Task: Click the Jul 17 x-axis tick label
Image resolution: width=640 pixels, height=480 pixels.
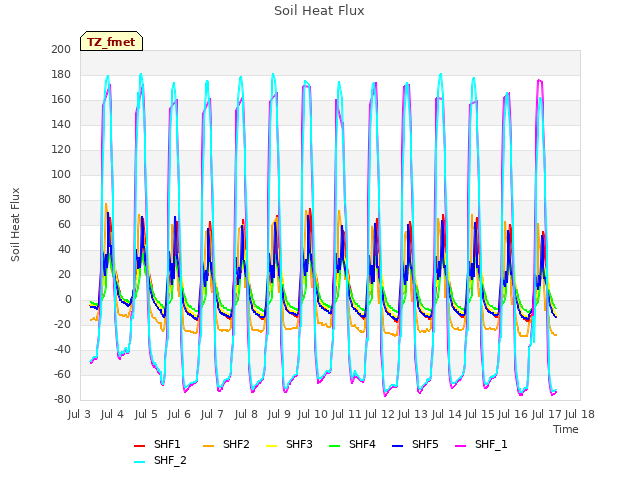Action: pos(546,414)
